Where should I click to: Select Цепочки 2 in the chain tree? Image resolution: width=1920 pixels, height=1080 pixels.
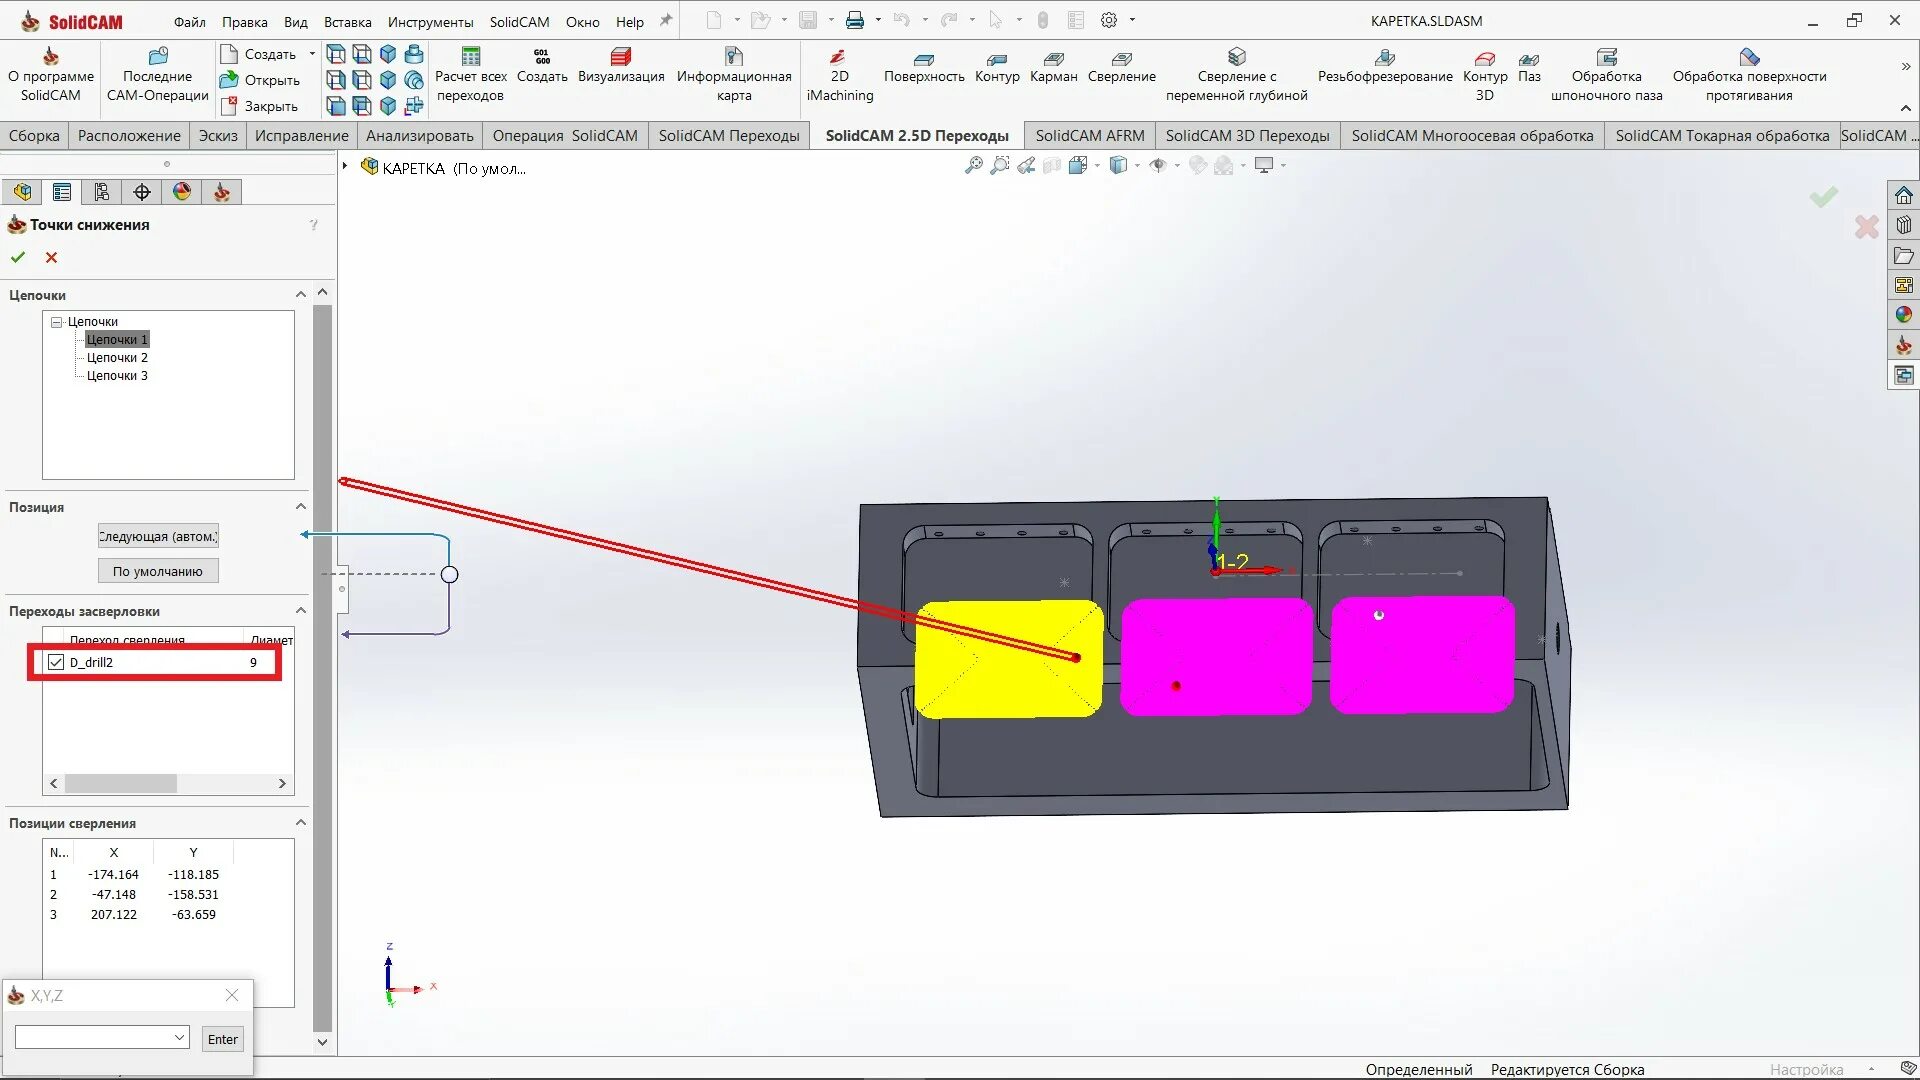(117, 358)
